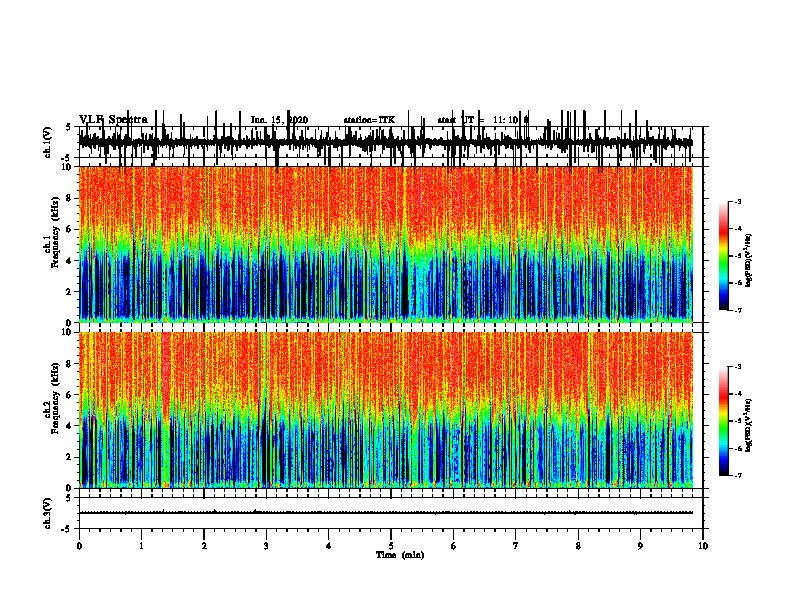
Task: Click the ch.2 spectrogram color bar
Action: click(724, 421)
